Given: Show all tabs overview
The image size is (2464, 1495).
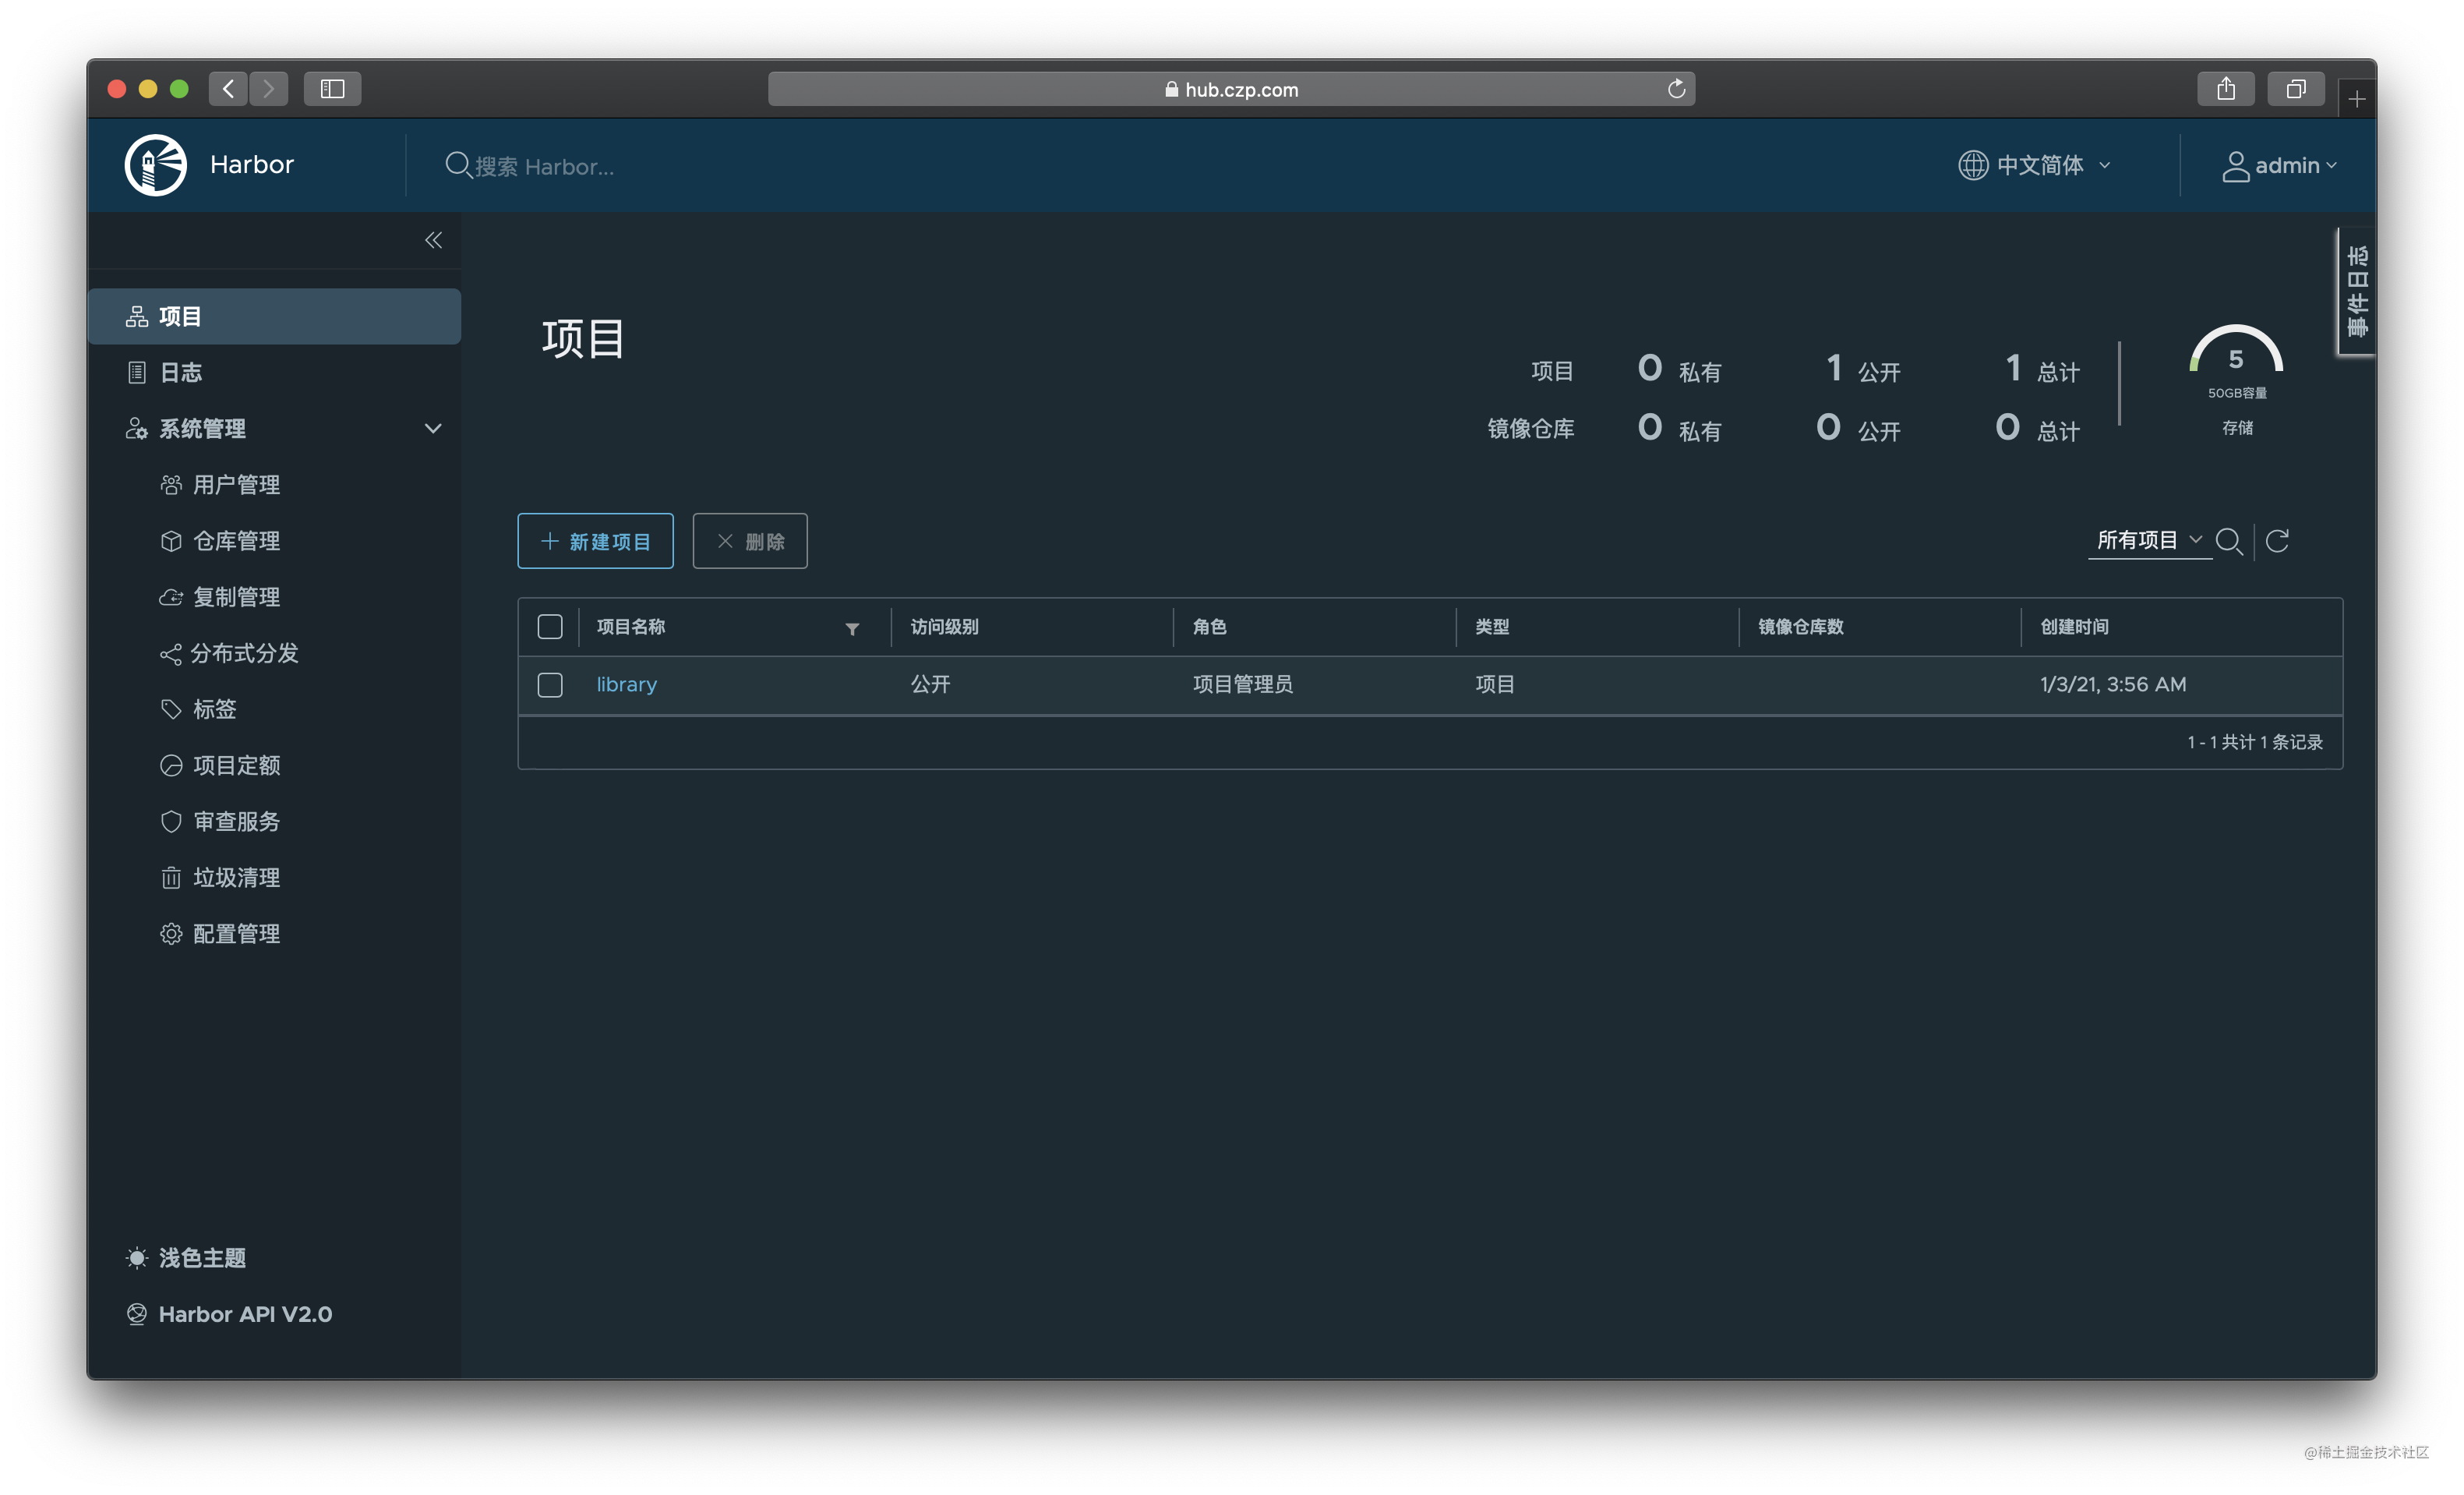Looking at the screenshot, I should 2296,89.
